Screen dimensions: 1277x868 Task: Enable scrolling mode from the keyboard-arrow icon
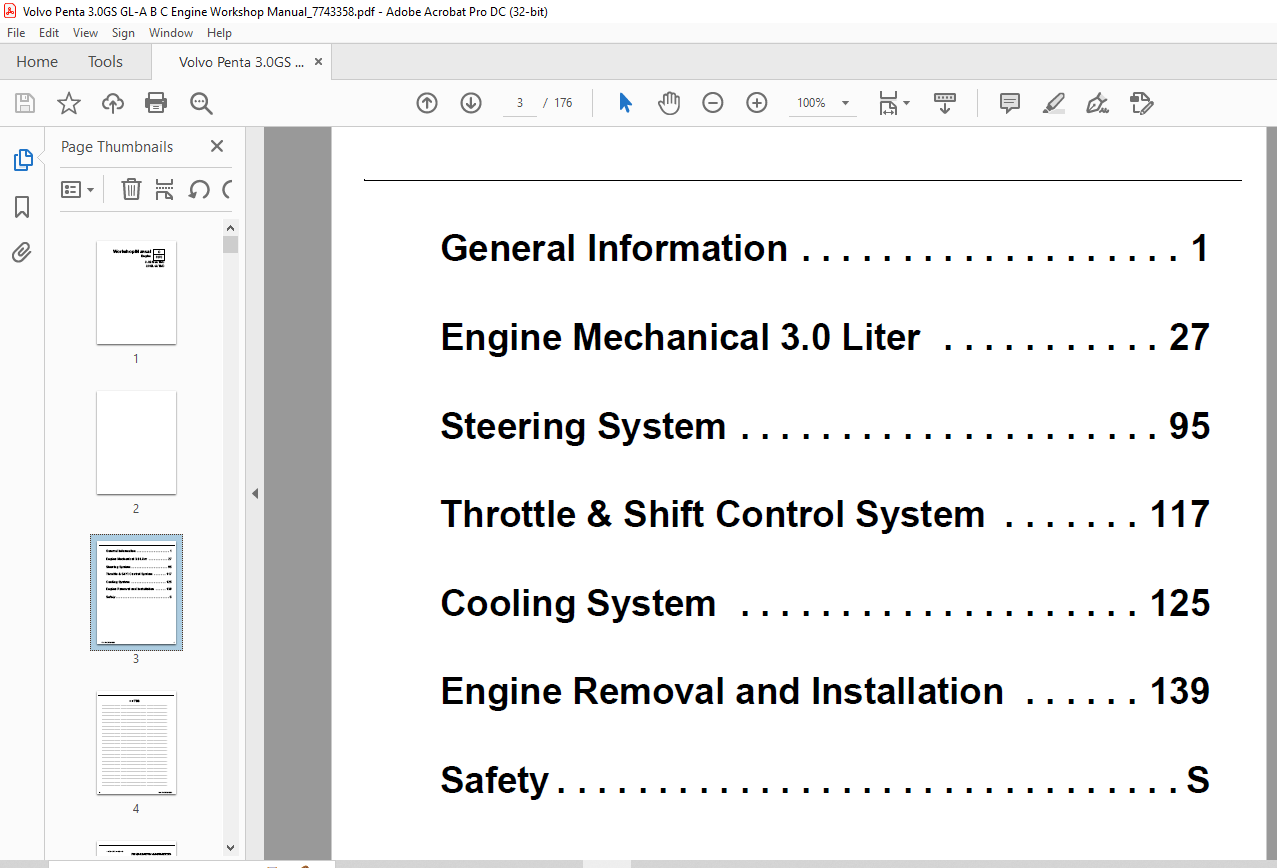[x=945, y=103]
